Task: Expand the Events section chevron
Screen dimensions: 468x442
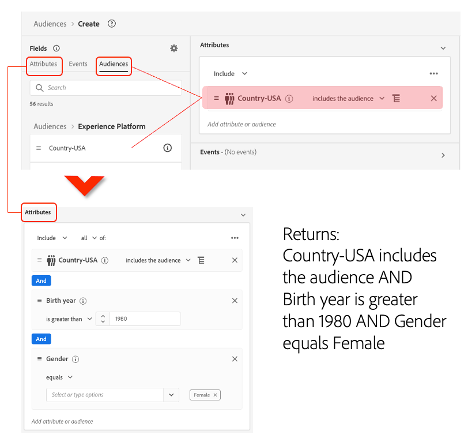Action: [x=443, y=155]
